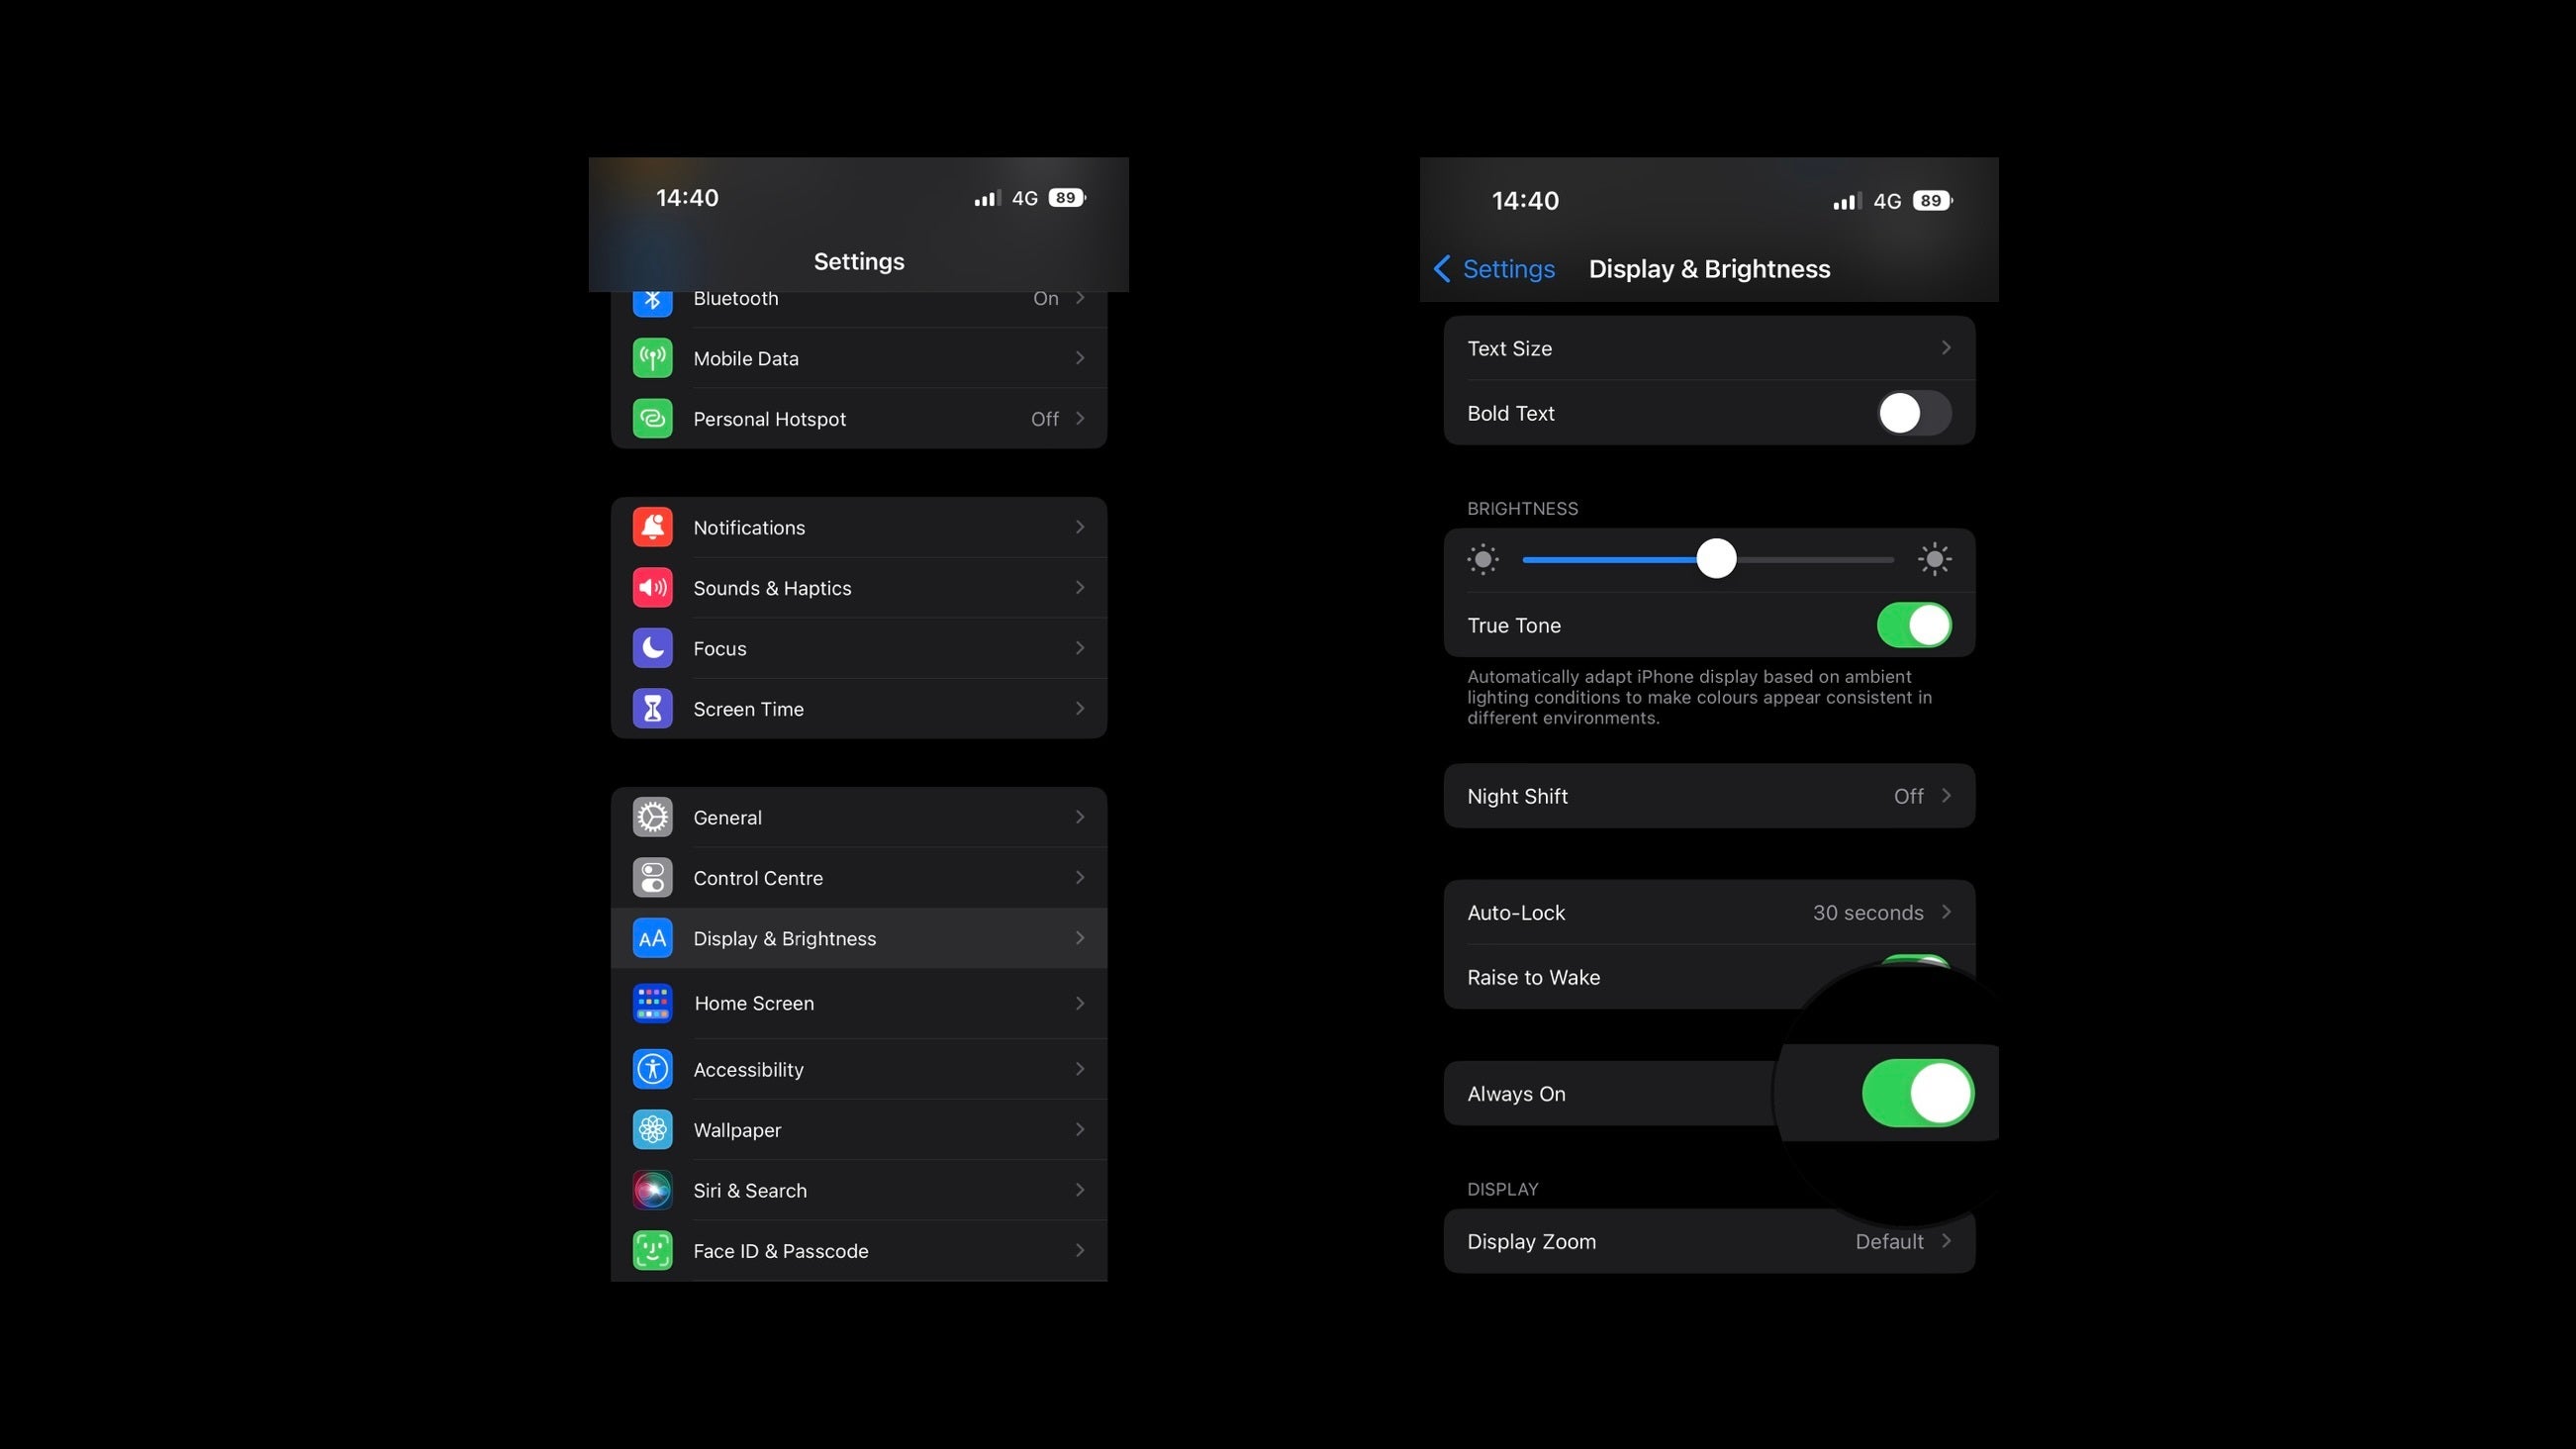The image size is (2576, 1449).
Task: Open Auto-Lock duration settings
Action: [x=1707, y=912]
